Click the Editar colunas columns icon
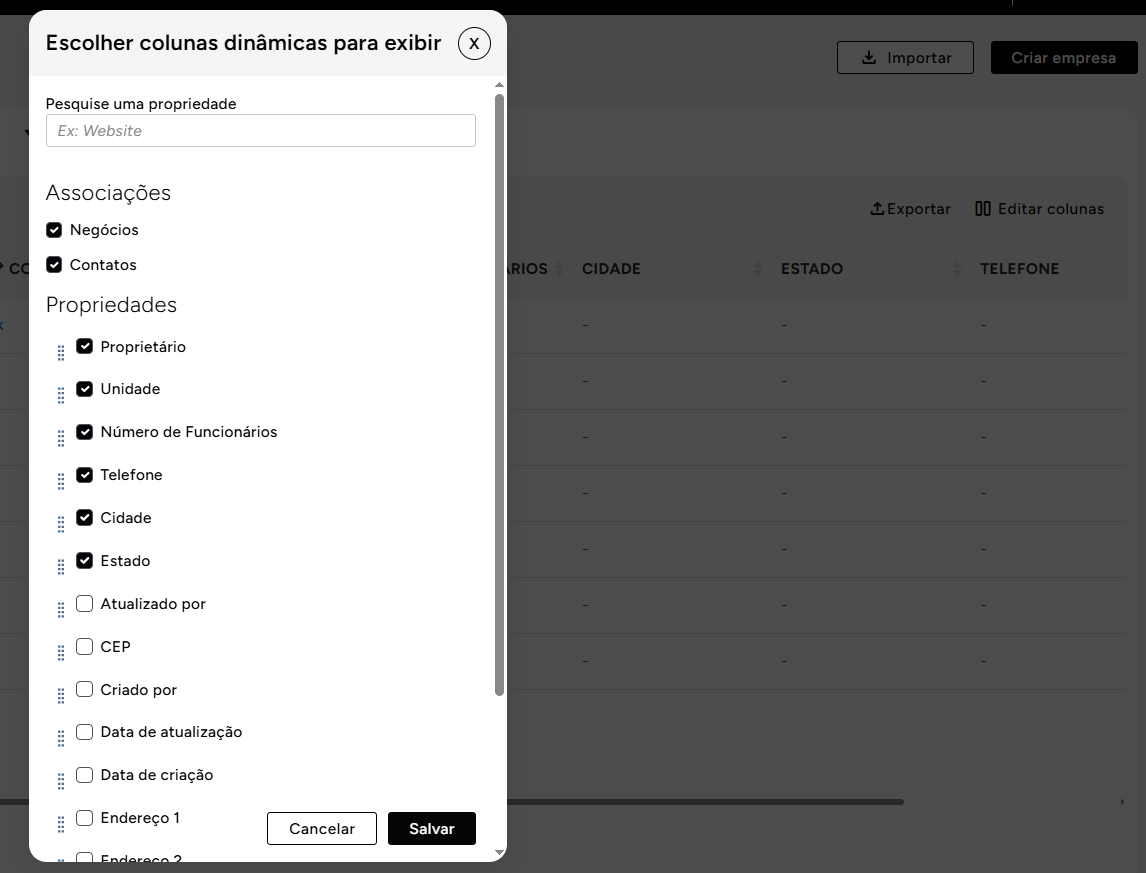 point(983,209)
